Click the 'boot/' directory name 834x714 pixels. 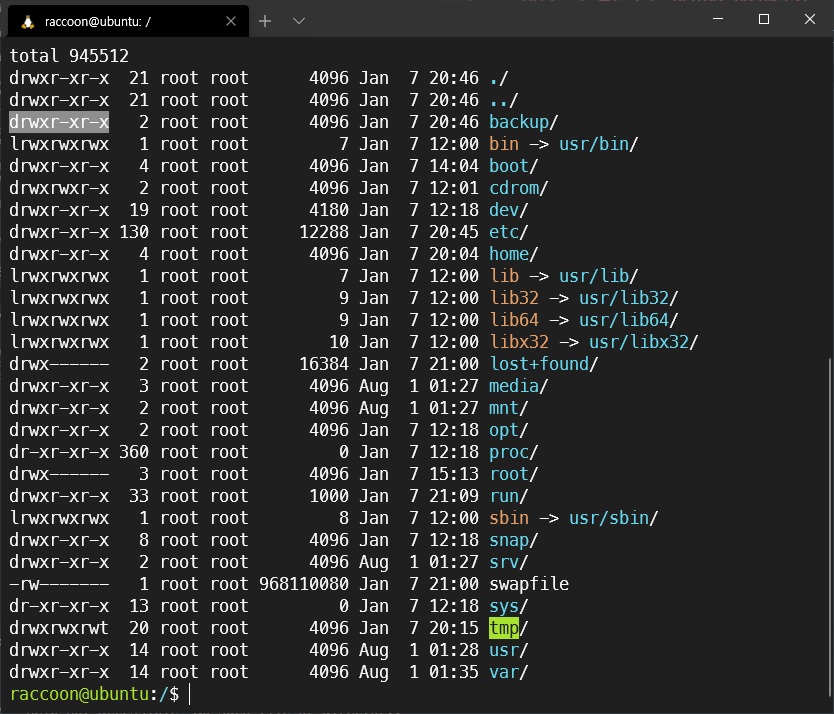point(514,166)
